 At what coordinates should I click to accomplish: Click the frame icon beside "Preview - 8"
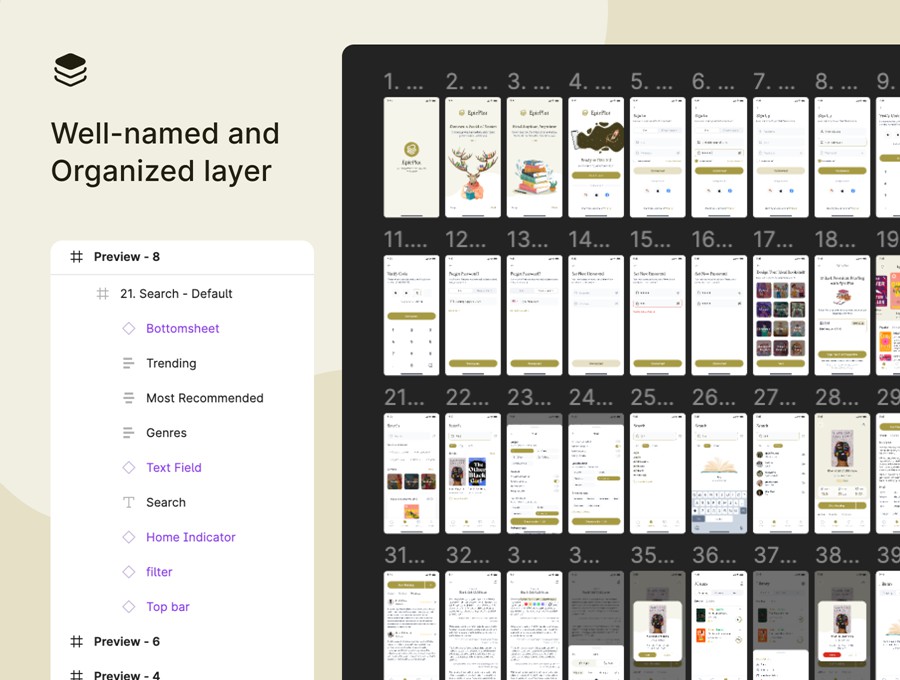(76, 257)
